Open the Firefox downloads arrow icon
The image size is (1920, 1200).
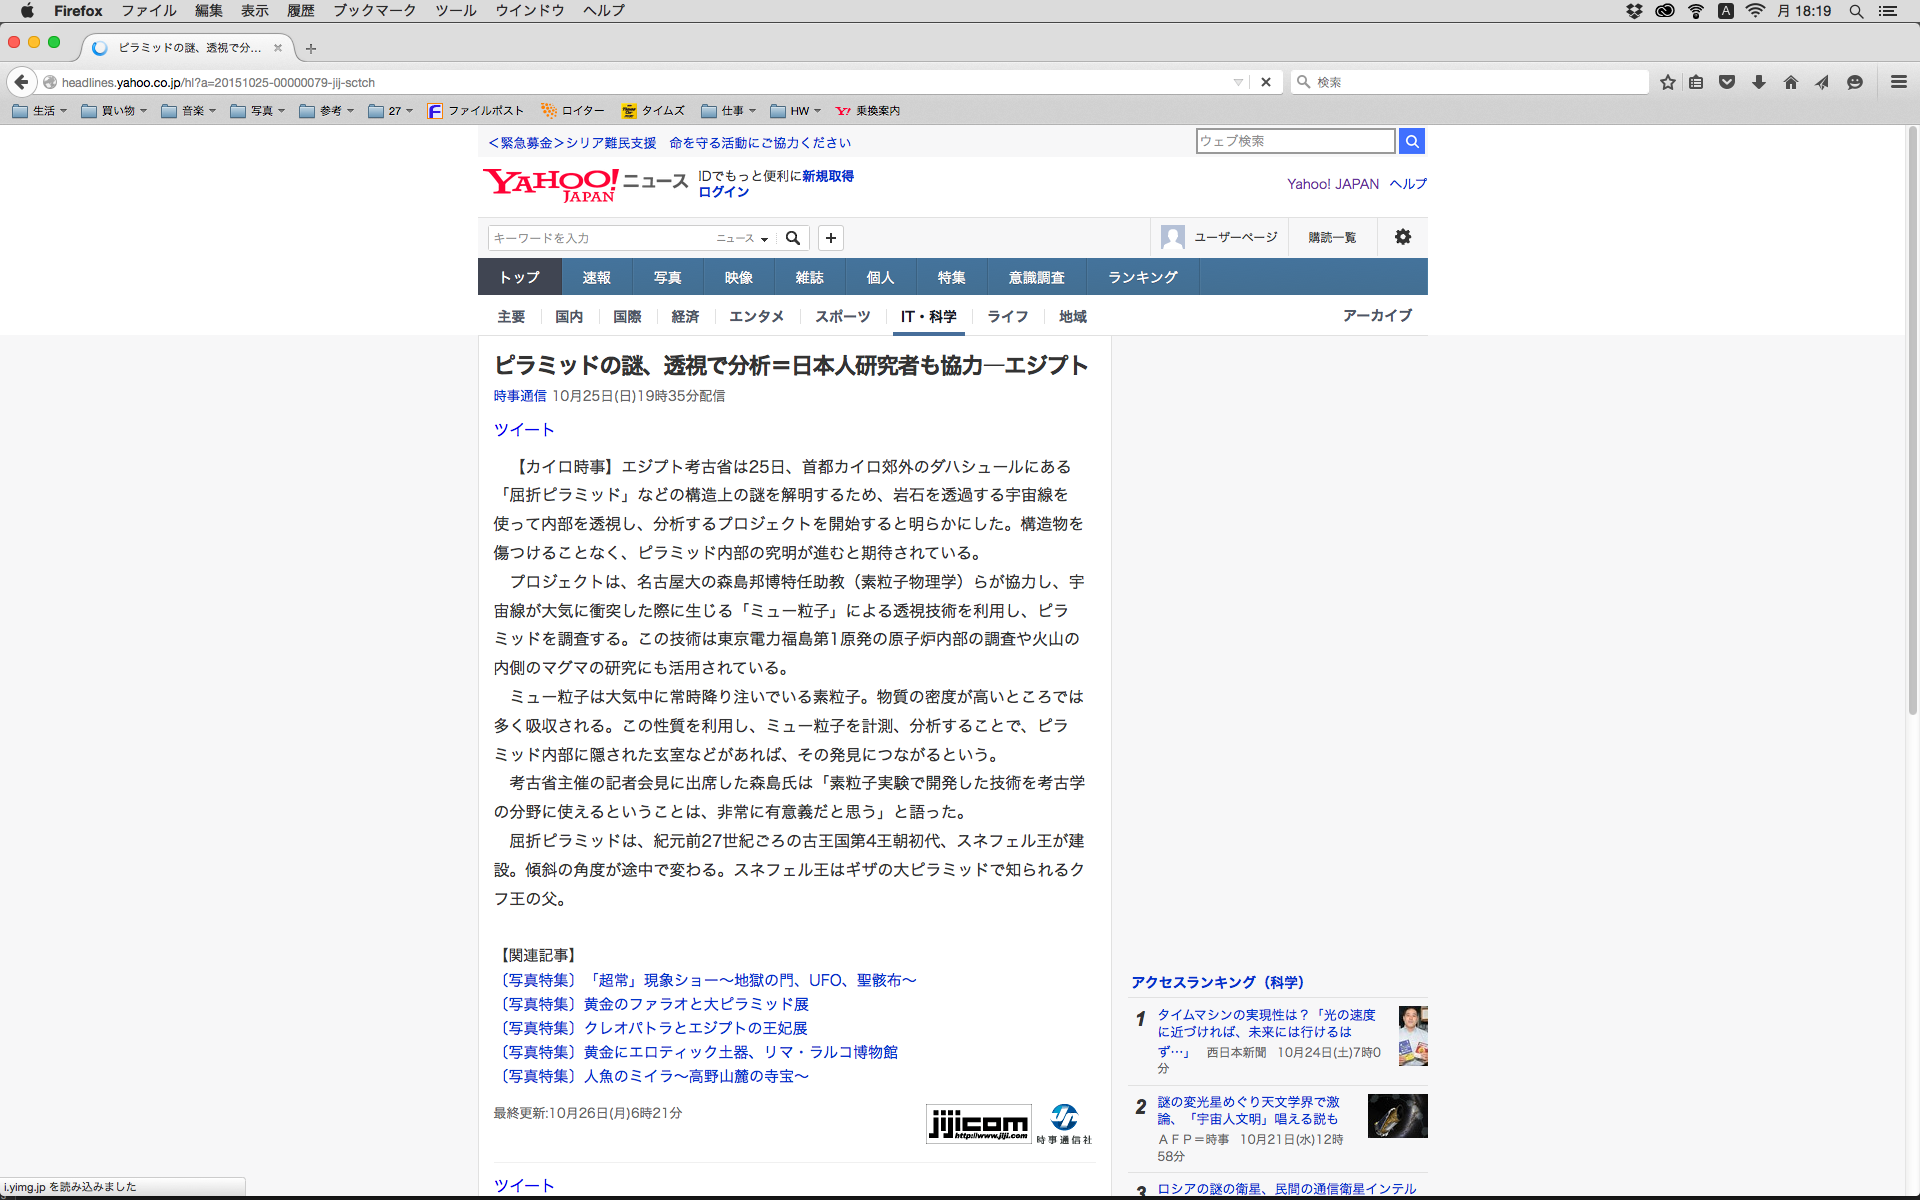[1759, 82]
